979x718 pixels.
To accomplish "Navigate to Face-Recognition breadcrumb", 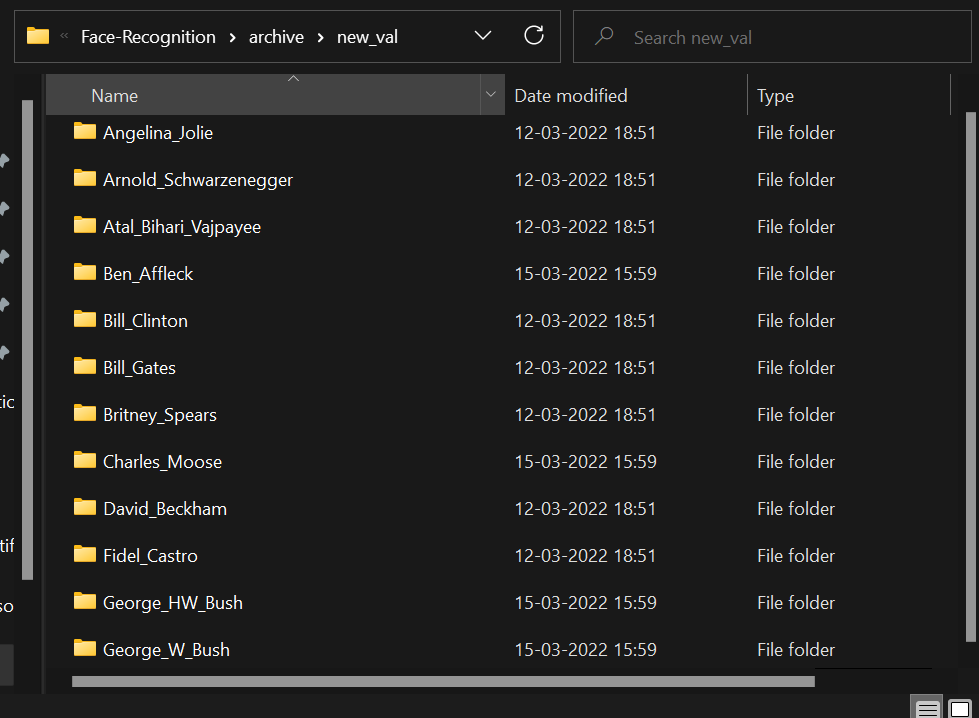I will click(148, 37).
